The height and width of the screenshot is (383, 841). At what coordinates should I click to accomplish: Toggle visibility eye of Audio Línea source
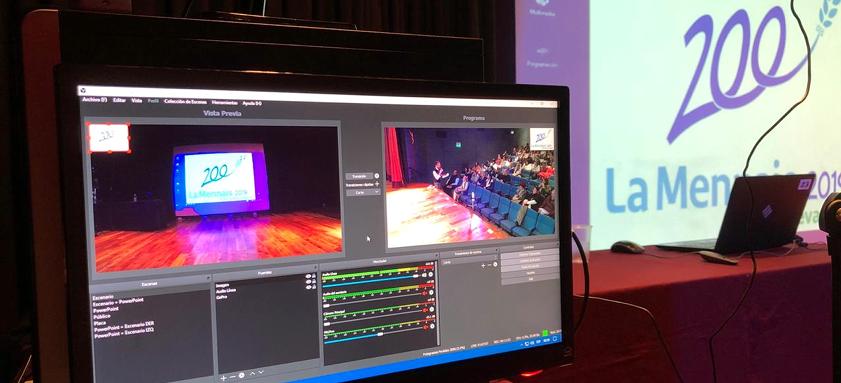tap(308, 282)
